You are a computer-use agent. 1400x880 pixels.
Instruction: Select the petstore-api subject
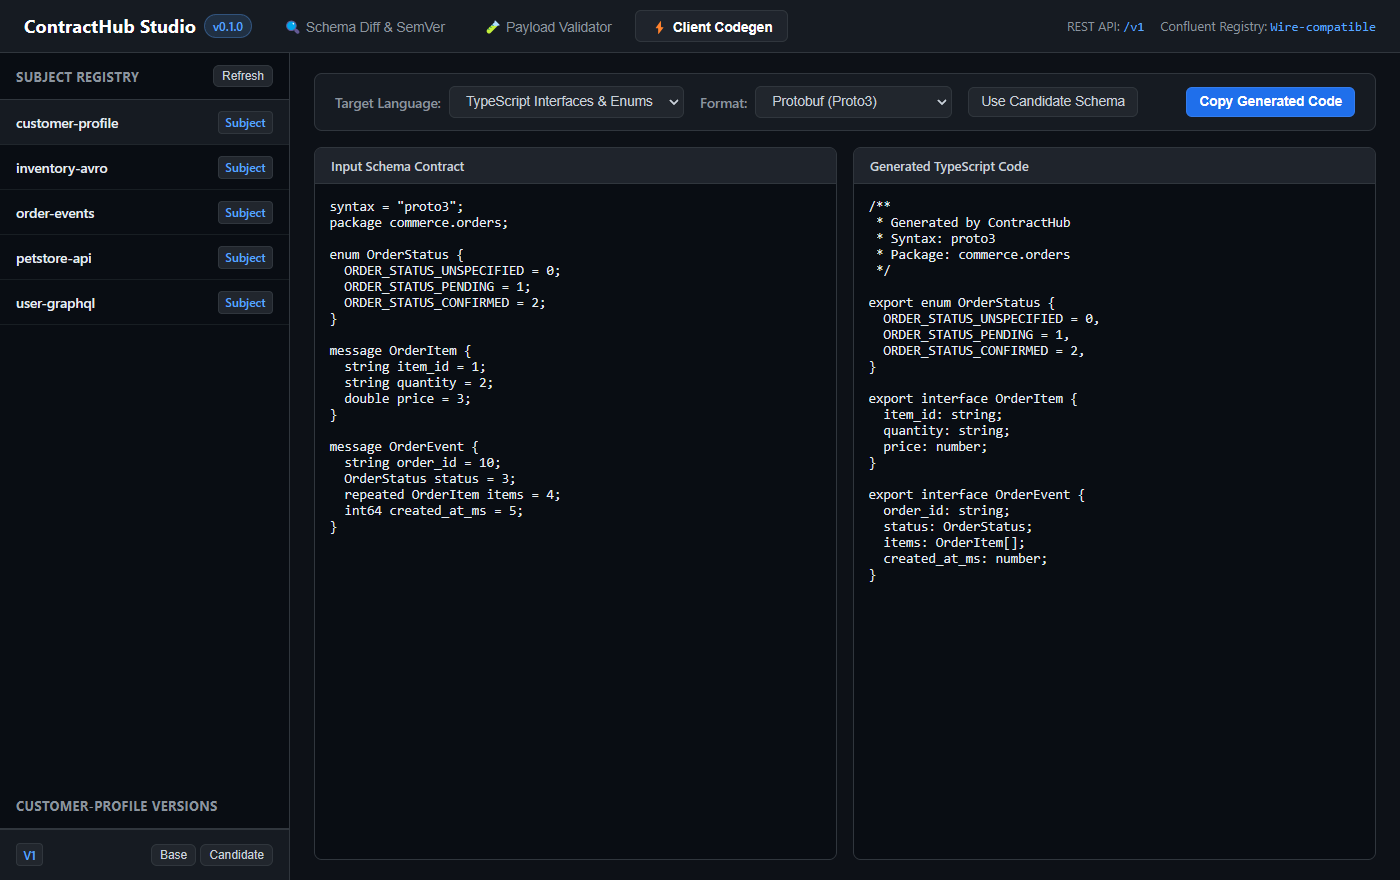click(144, 258)
